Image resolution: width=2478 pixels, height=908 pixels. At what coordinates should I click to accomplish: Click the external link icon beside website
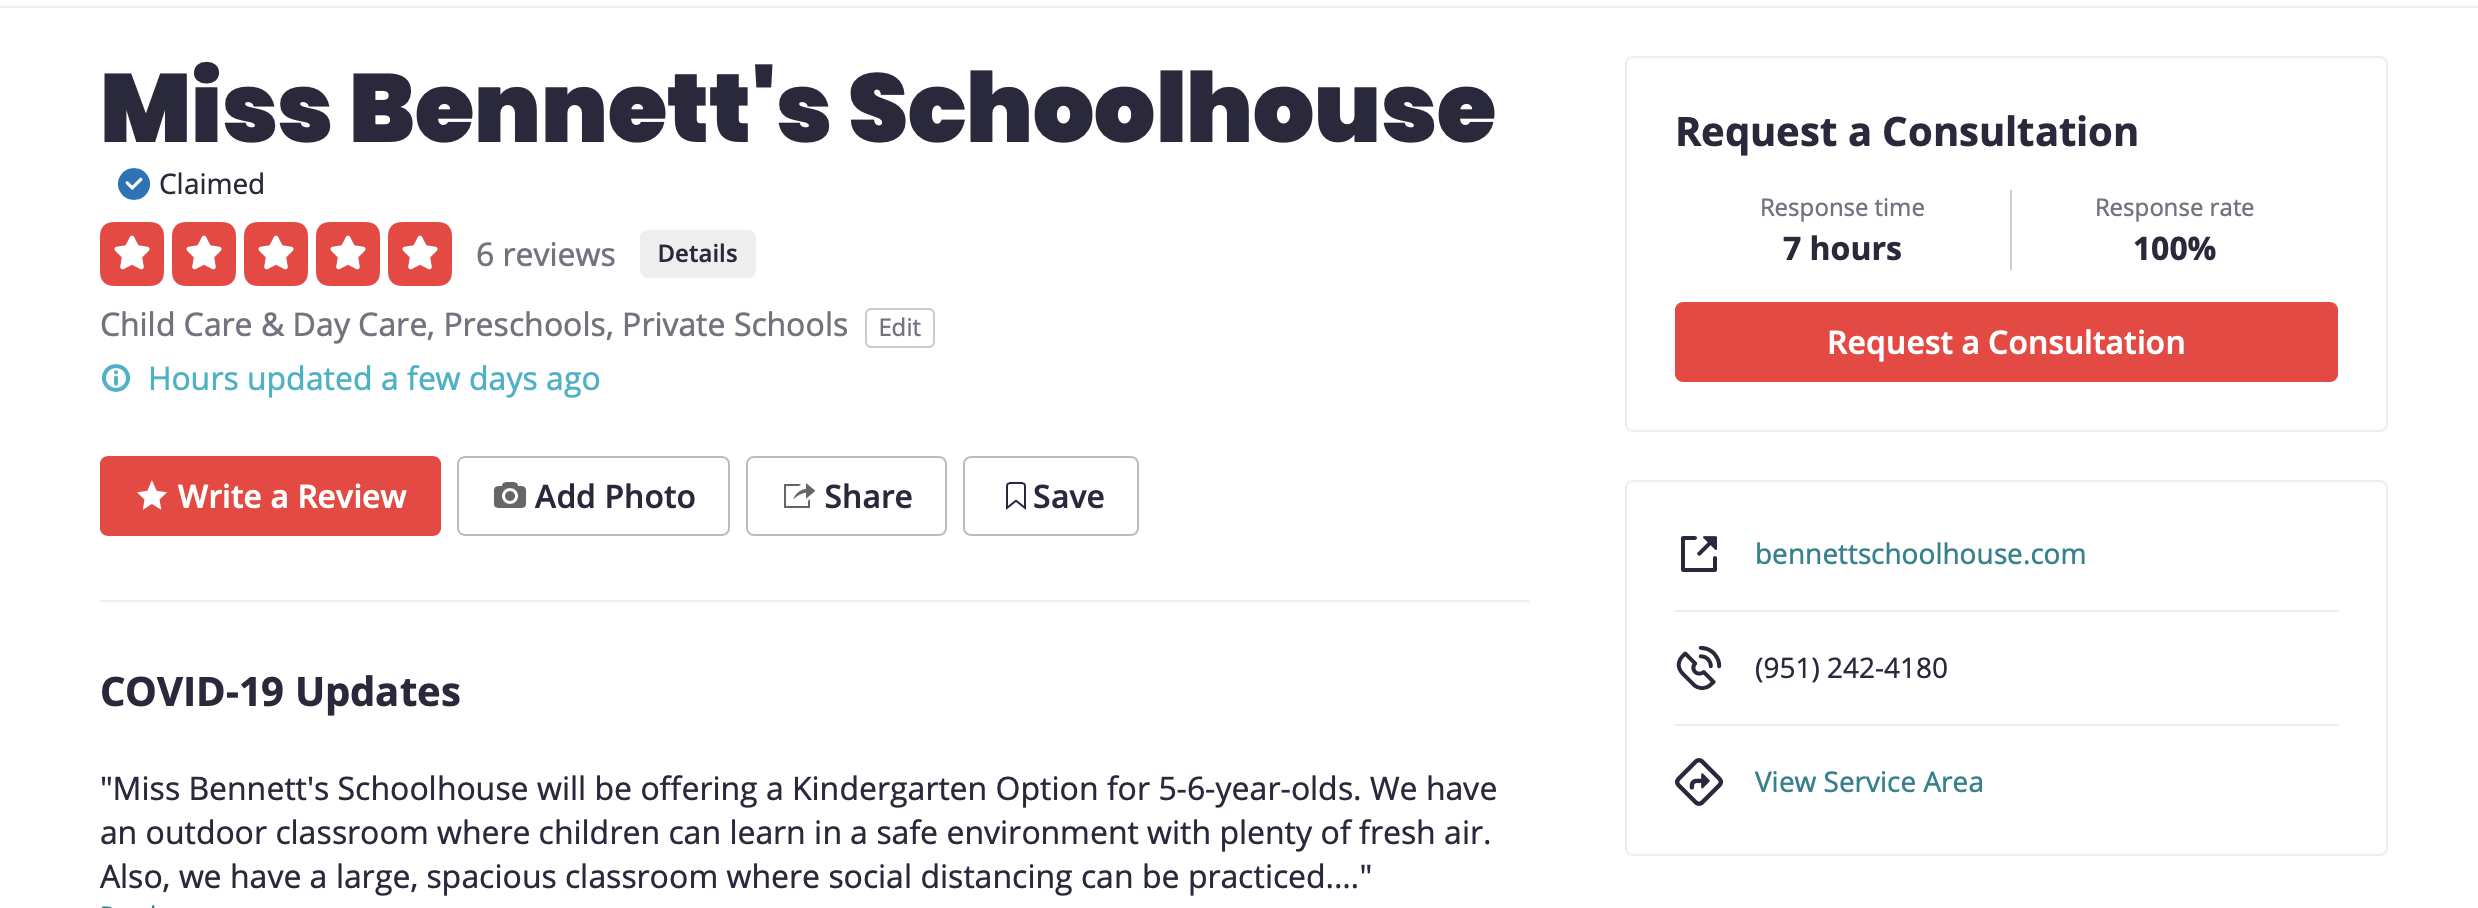click(1698, 554)
